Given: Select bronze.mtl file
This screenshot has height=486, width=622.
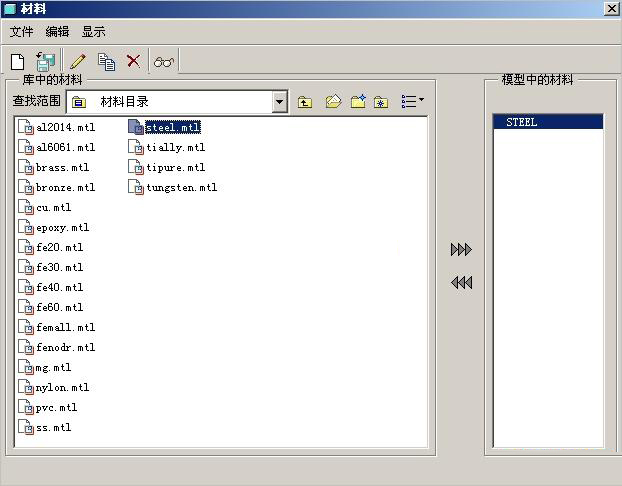Looking at the screenshot, I should (57, 187).
